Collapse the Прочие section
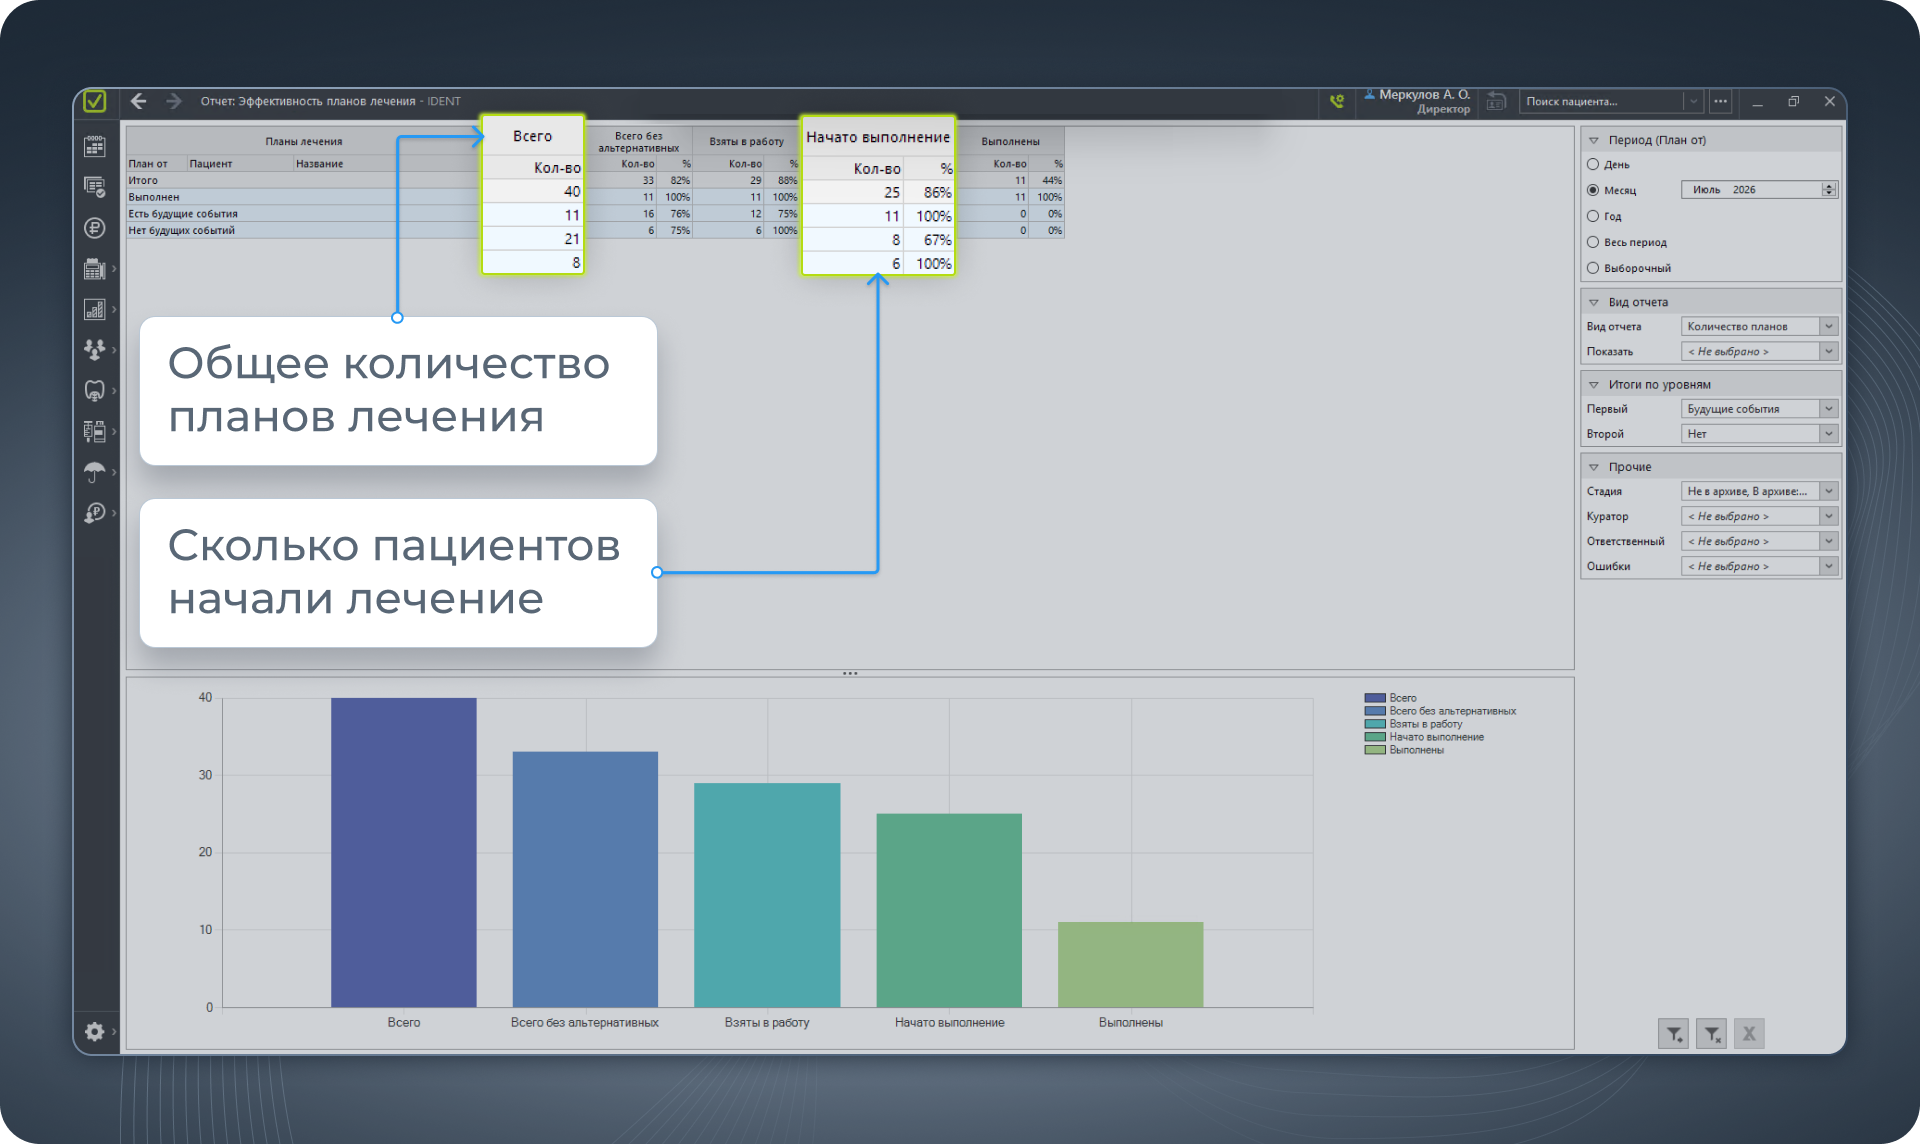This screenshot has width=1920, height=1144. click(1594, 467)
